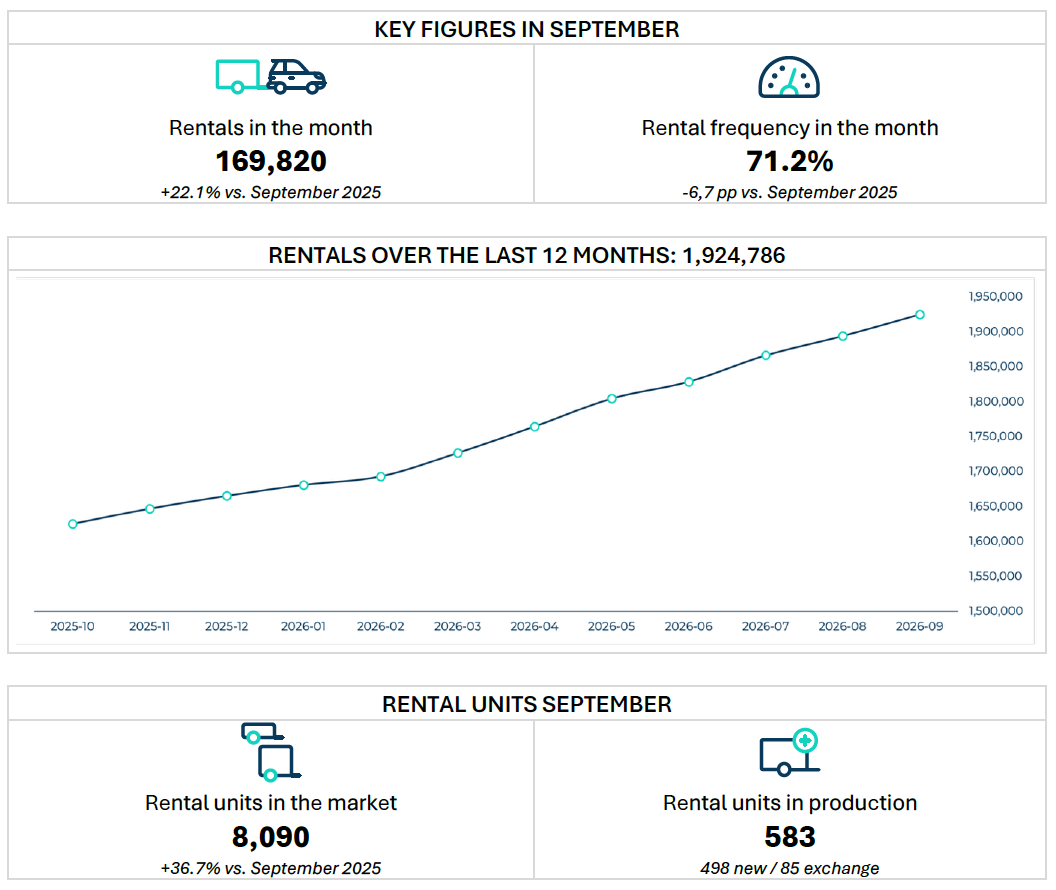Click the 1,500,000 y-axis label
This screenshot has width=1056, height=890.
click(995, 611)
